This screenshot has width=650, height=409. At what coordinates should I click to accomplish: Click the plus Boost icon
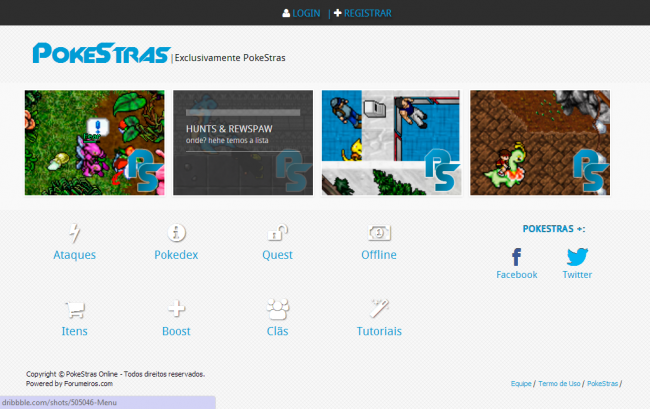pos(176,309)
